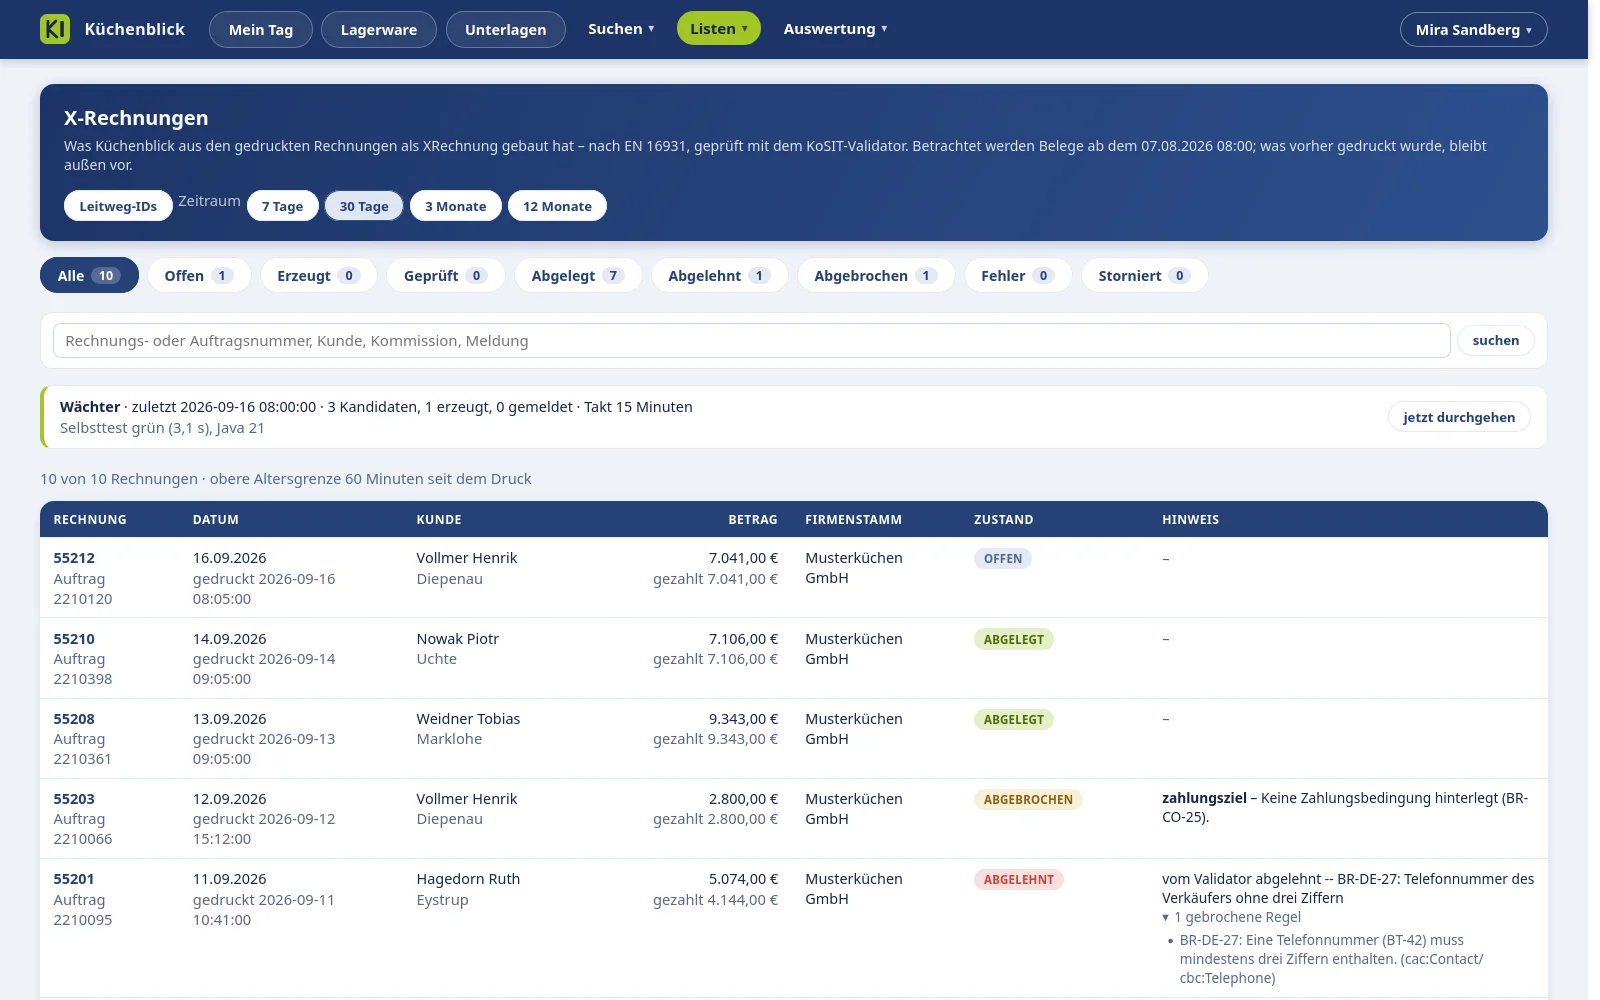Select the 30 Tage period
This screenshot has width=1600, height=1000.
[364, 206]
